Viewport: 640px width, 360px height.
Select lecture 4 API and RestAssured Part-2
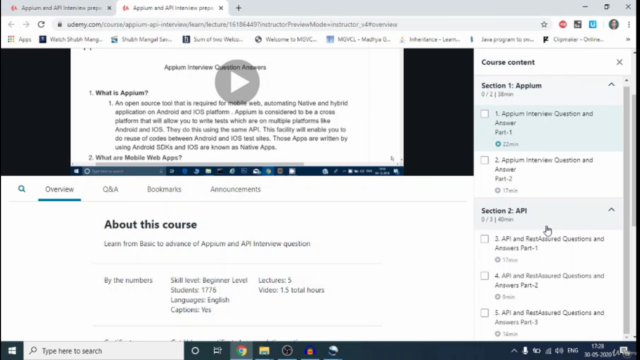(x=549, y=280)
